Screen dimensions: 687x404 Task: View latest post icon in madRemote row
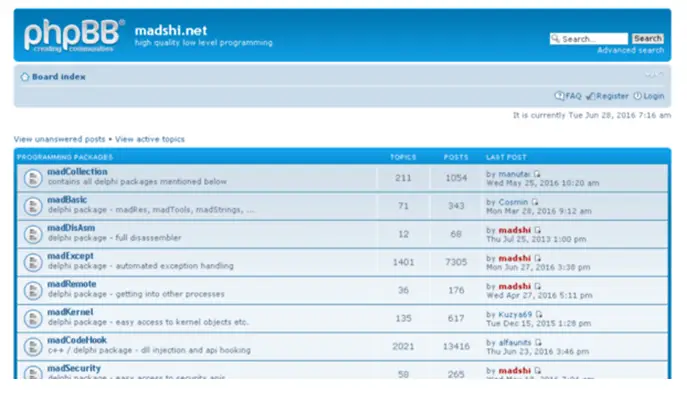[x=538, y=286]
